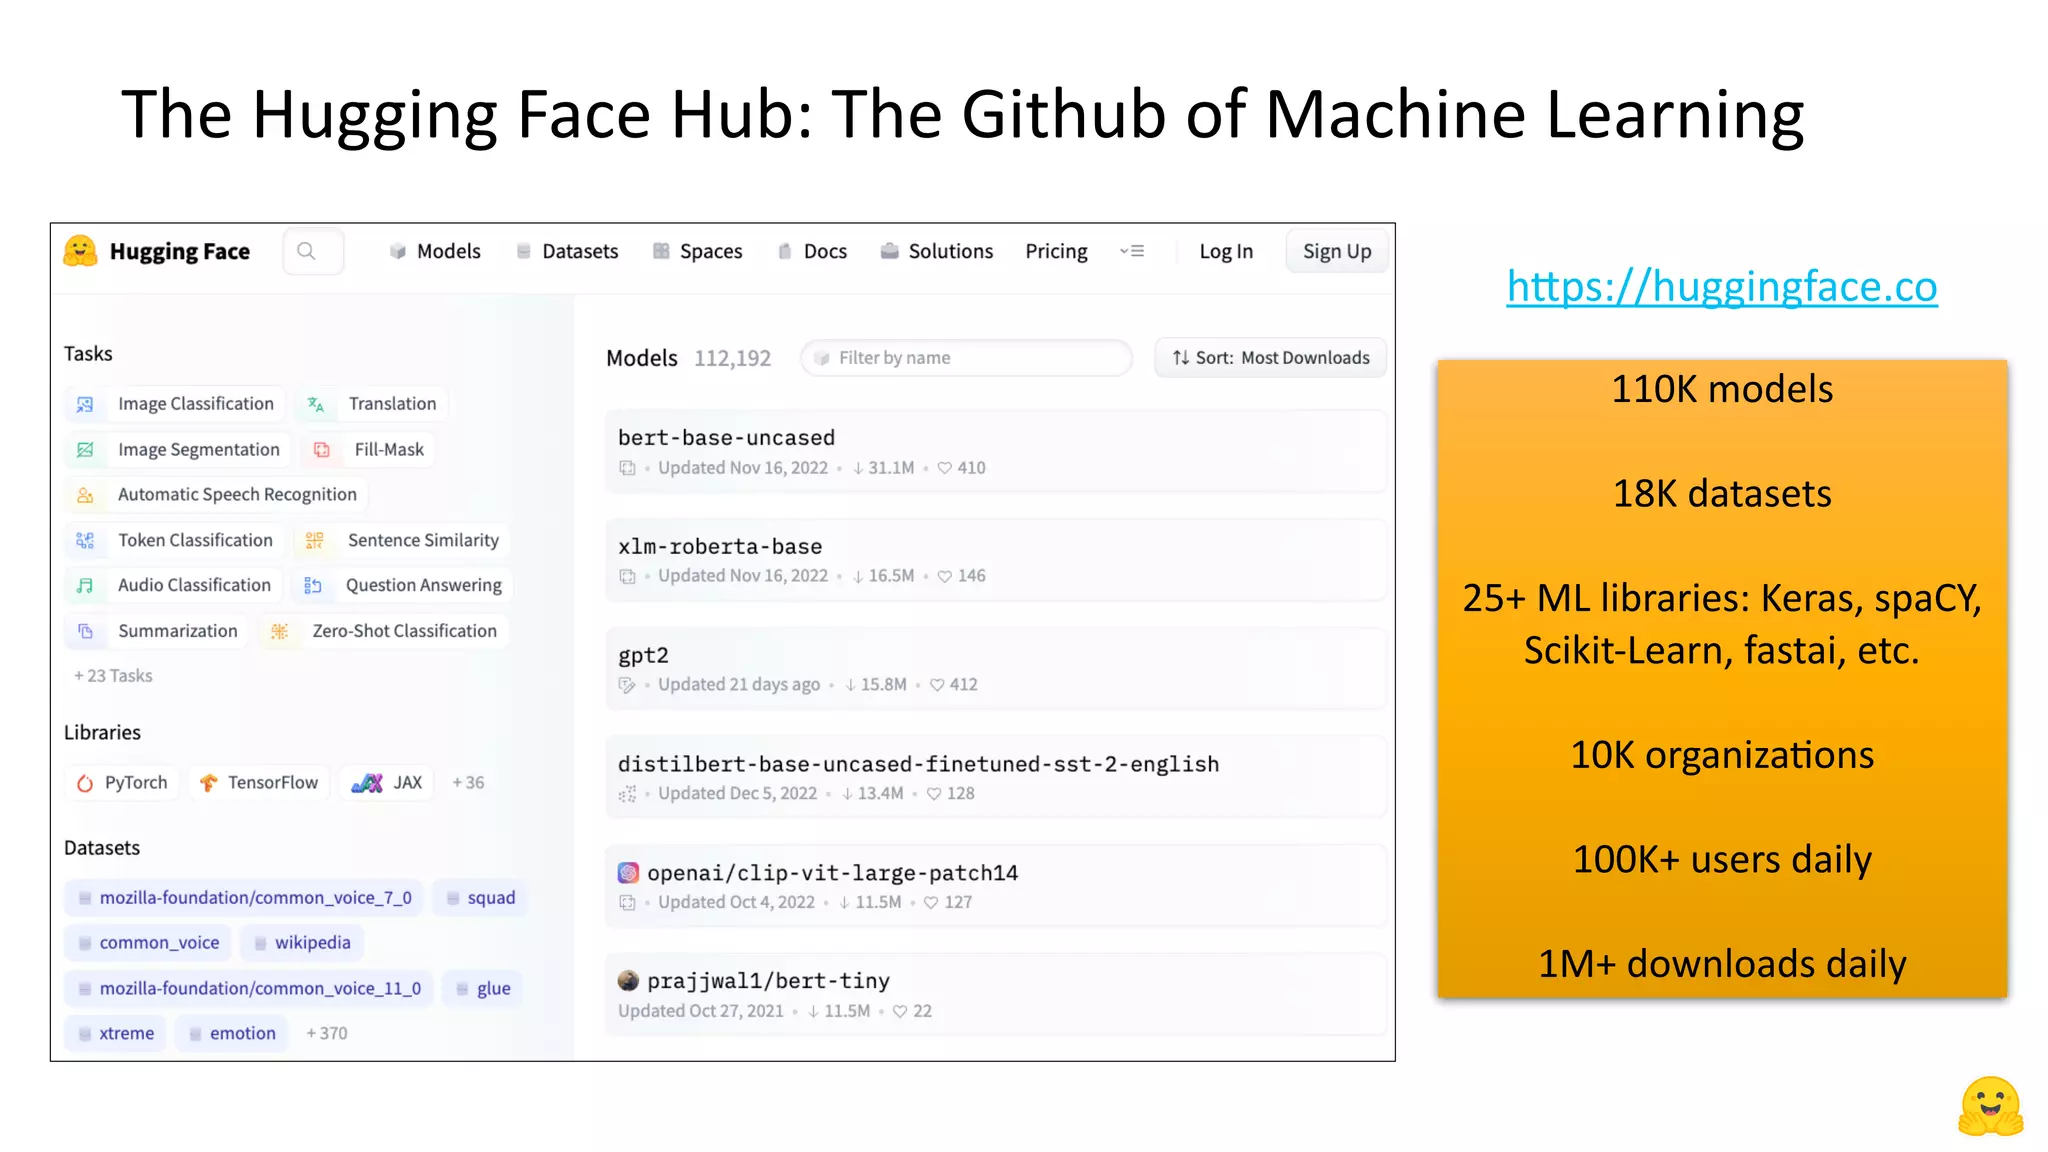2048x1152 pixels.
Task: Open the gpt2 model entry
Action: pyautogui.click(x=995, y=669)
